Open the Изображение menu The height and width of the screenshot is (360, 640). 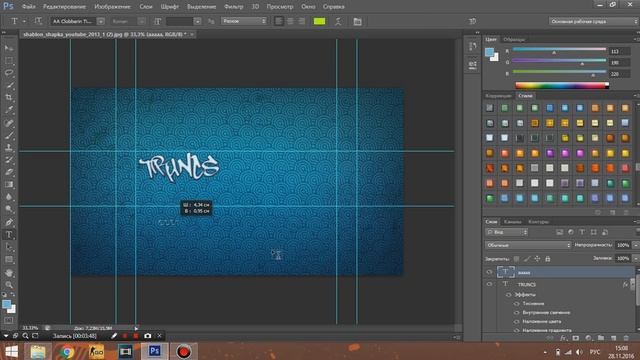coord(112,7)
